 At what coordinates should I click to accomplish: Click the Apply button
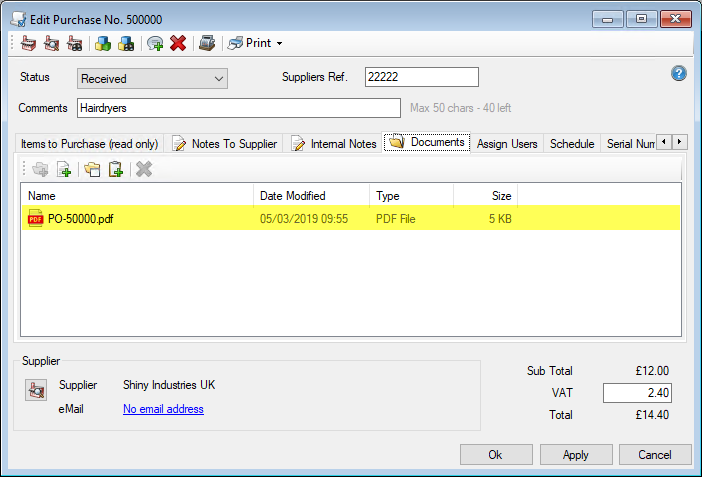click(x=576, y=454)
